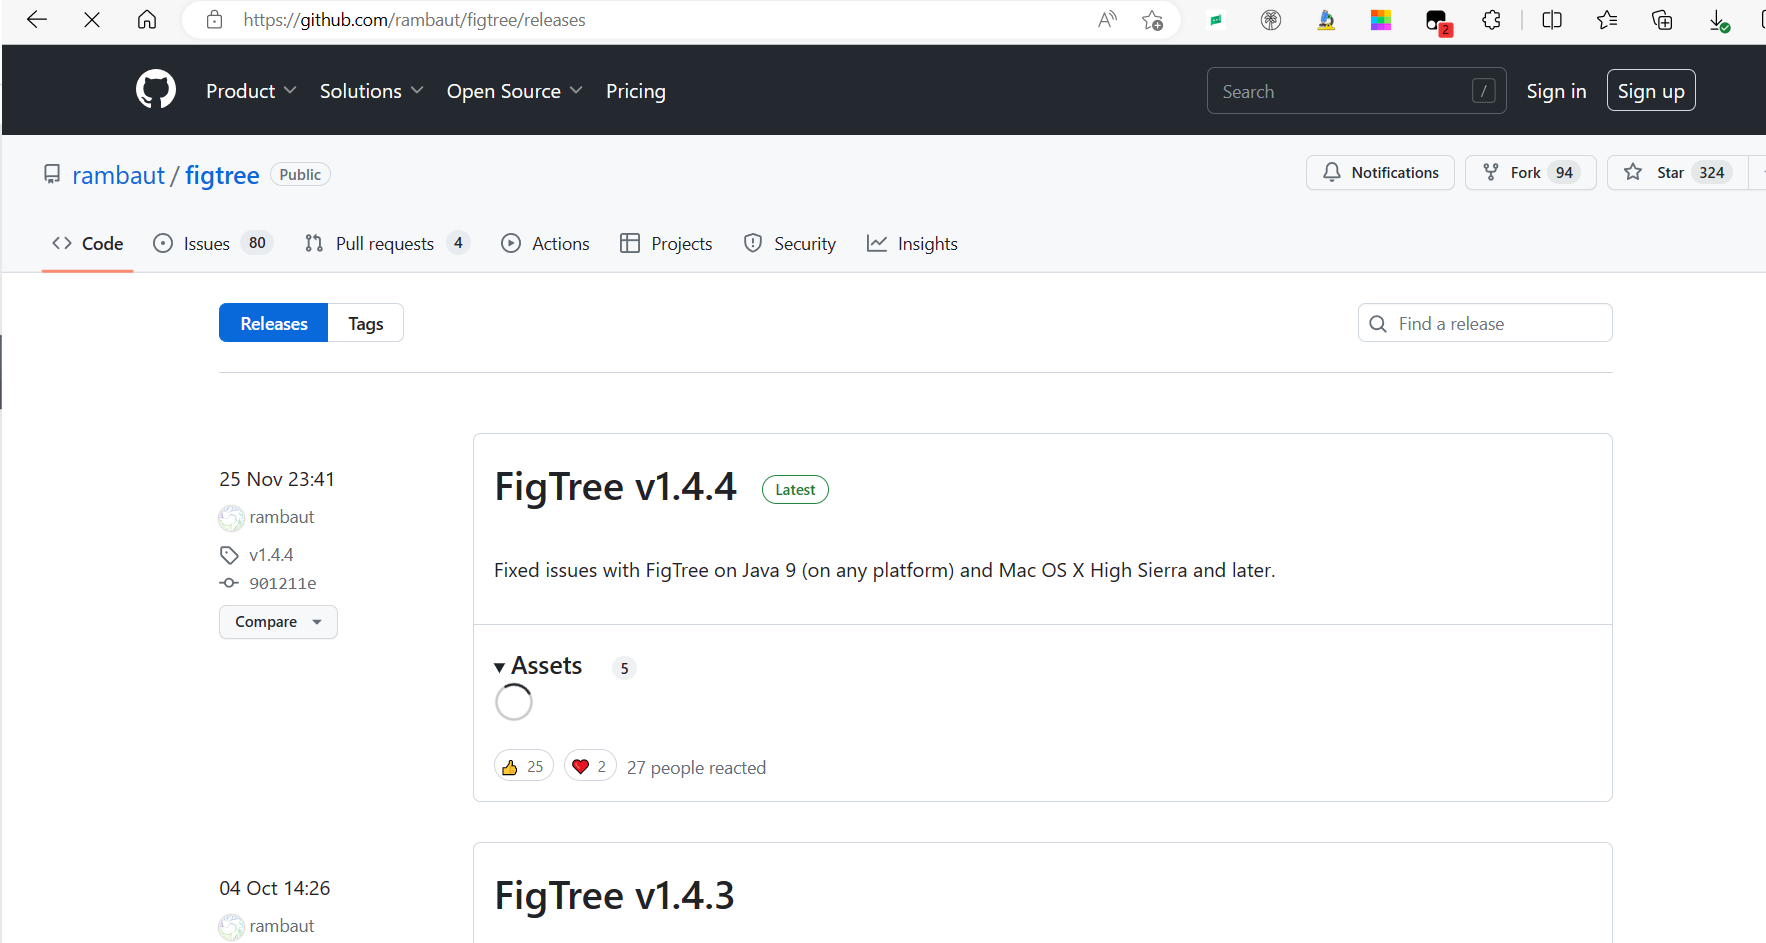Open the Pull requests tab
1766x943 pixels.
click(x=386, y=243)
